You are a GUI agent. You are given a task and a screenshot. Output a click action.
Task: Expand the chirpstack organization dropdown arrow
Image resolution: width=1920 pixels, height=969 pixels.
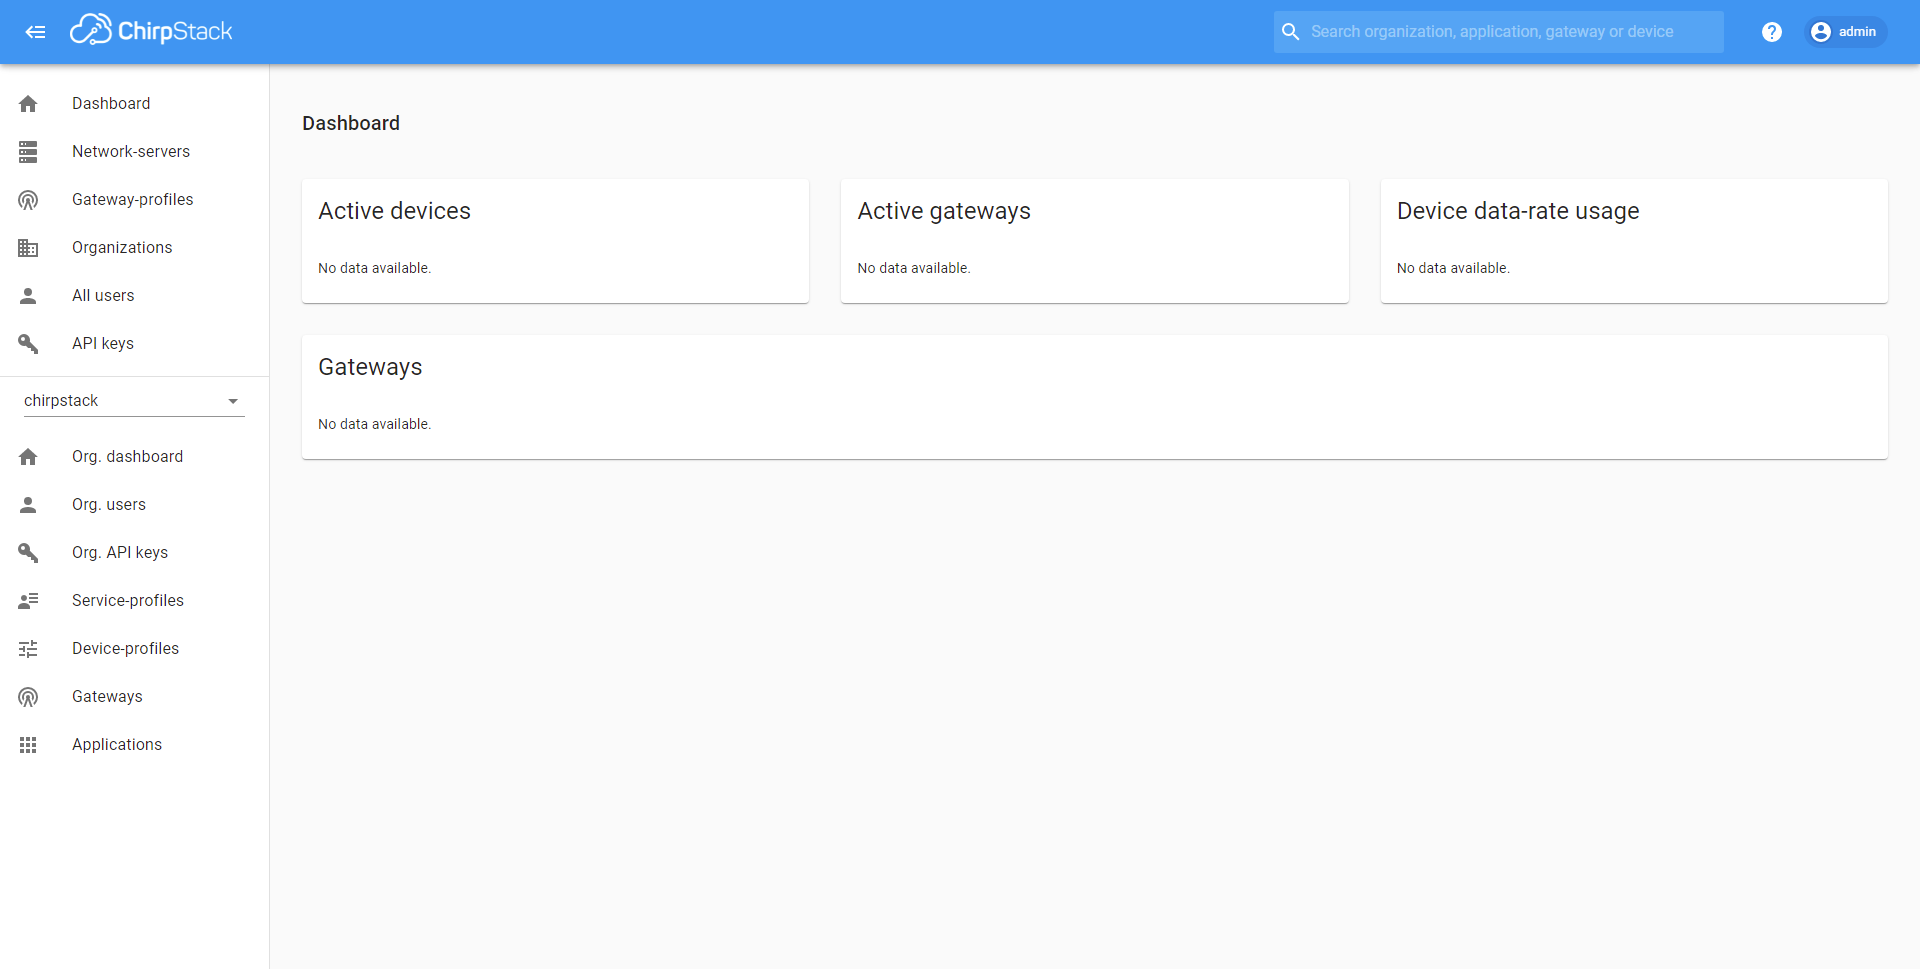click(x=233, y=401)
